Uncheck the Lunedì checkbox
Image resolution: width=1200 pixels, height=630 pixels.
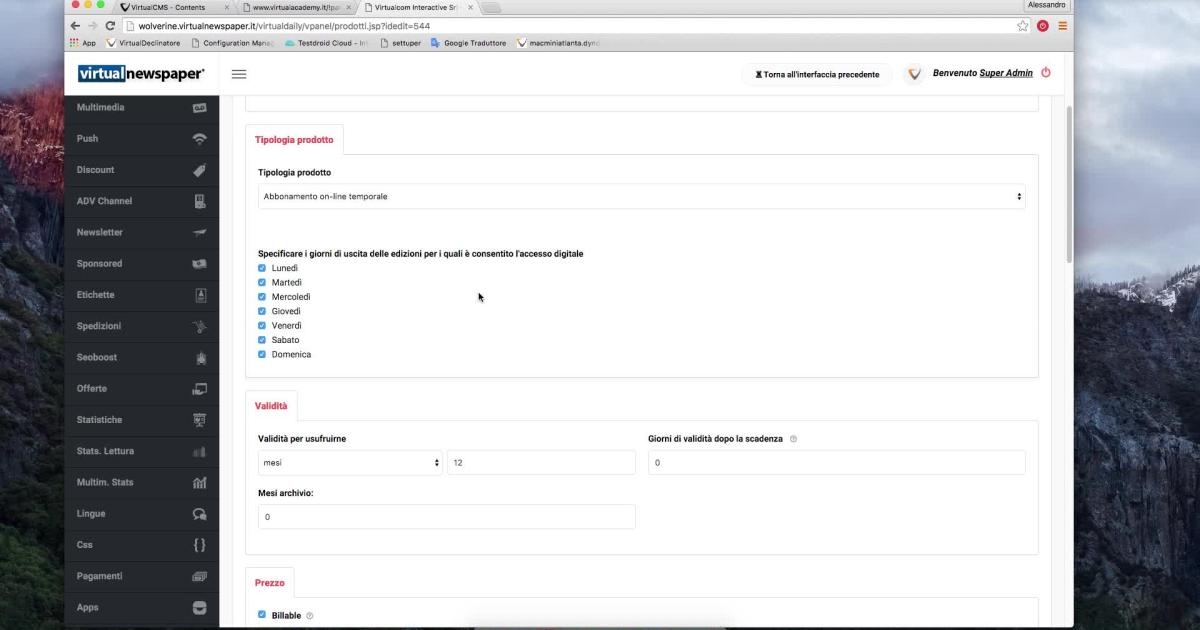[262, 268]
